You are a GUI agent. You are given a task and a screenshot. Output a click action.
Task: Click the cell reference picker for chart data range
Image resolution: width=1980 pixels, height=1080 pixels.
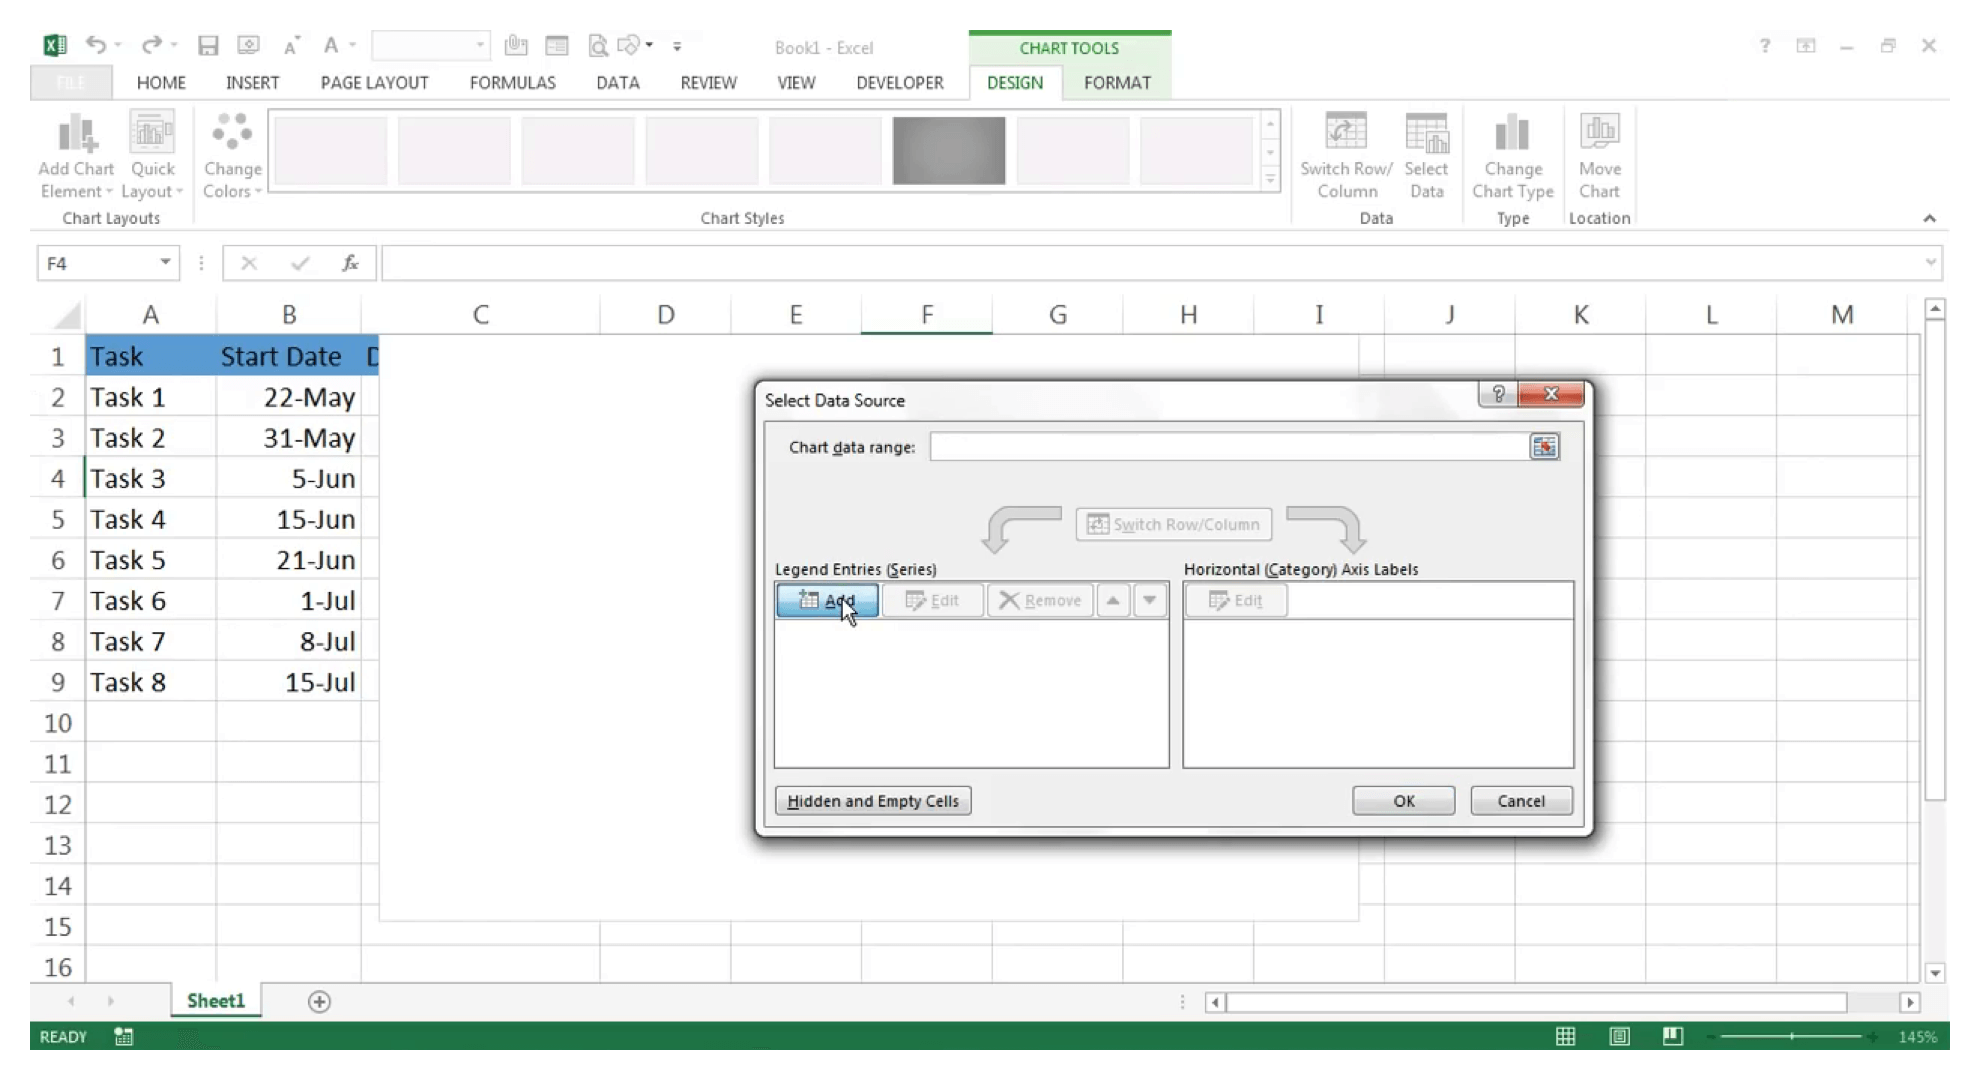point(1545,446)
